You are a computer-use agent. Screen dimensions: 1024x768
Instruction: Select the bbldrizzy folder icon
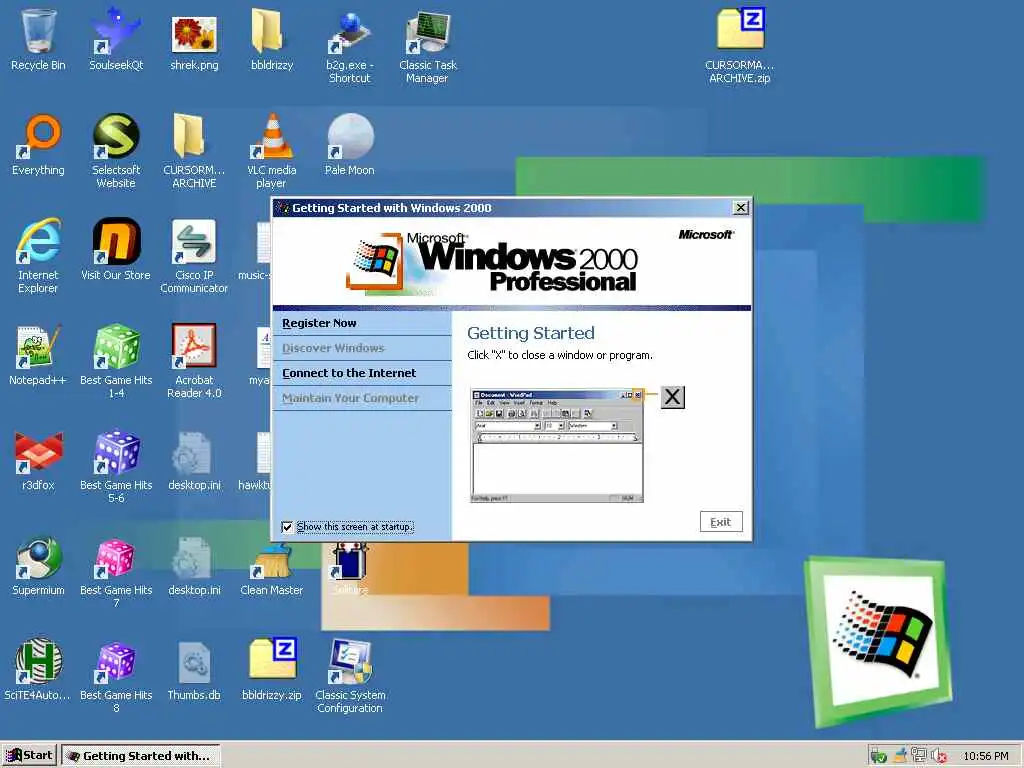click(x=266, y=30)
